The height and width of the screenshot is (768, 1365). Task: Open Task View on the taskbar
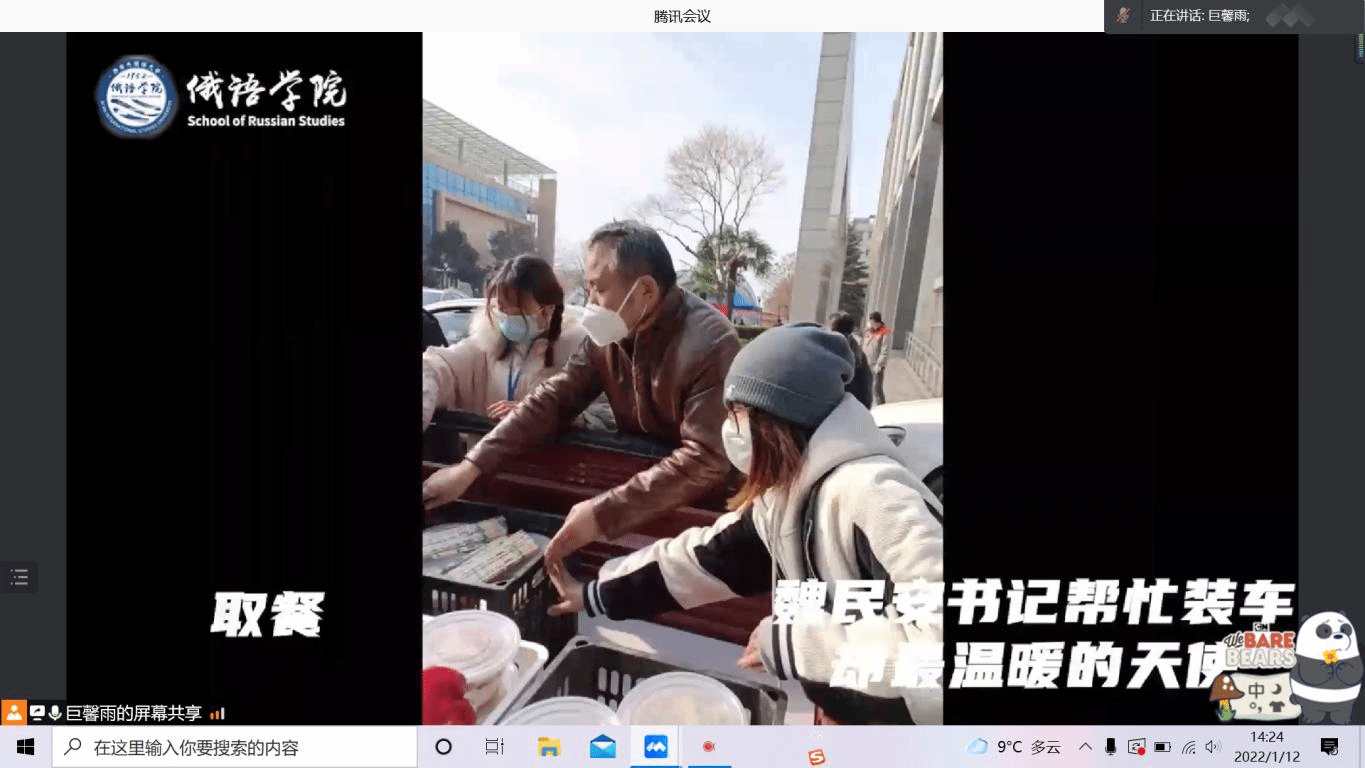coord(494,747)
